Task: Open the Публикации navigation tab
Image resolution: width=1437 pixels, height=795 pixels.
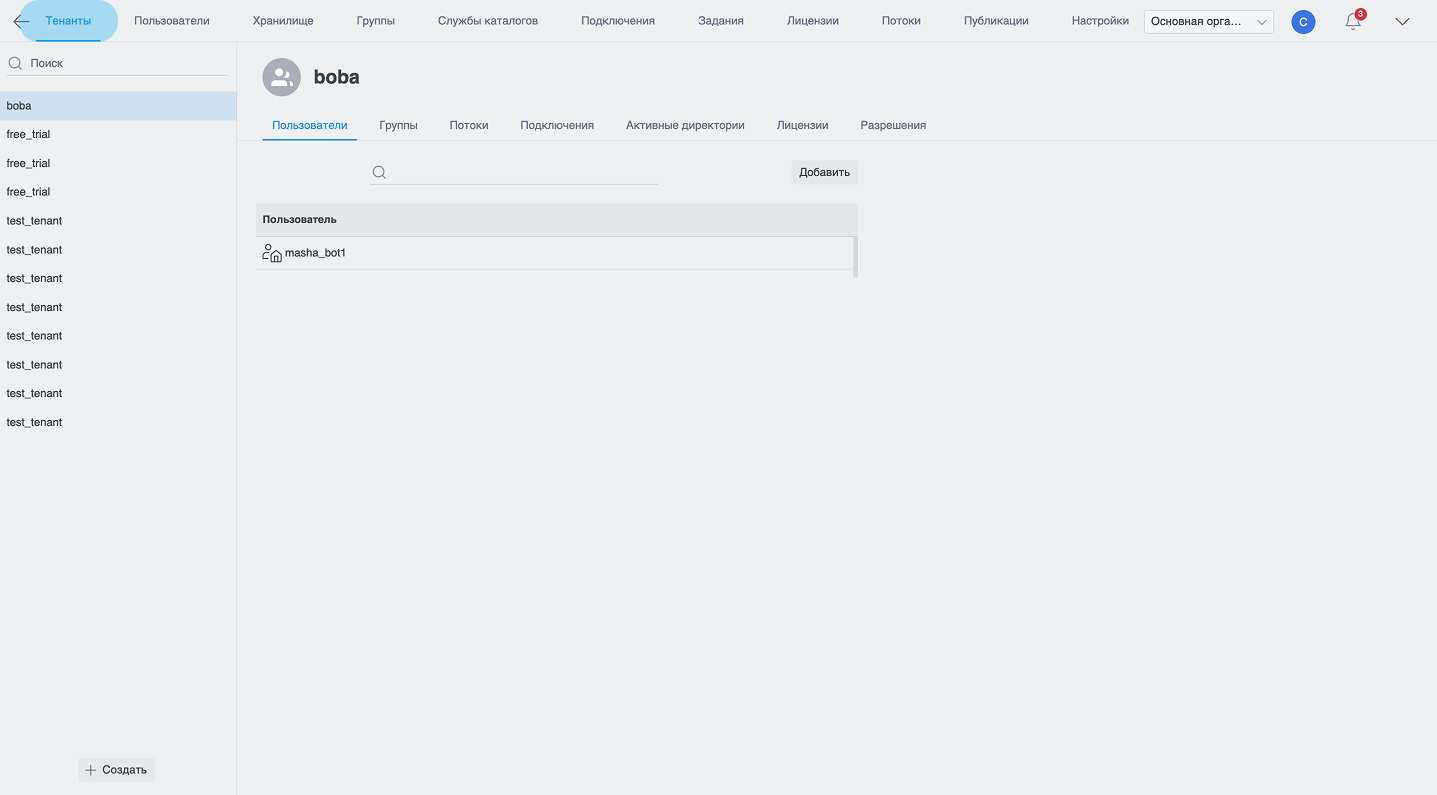Action: (996, 21)
